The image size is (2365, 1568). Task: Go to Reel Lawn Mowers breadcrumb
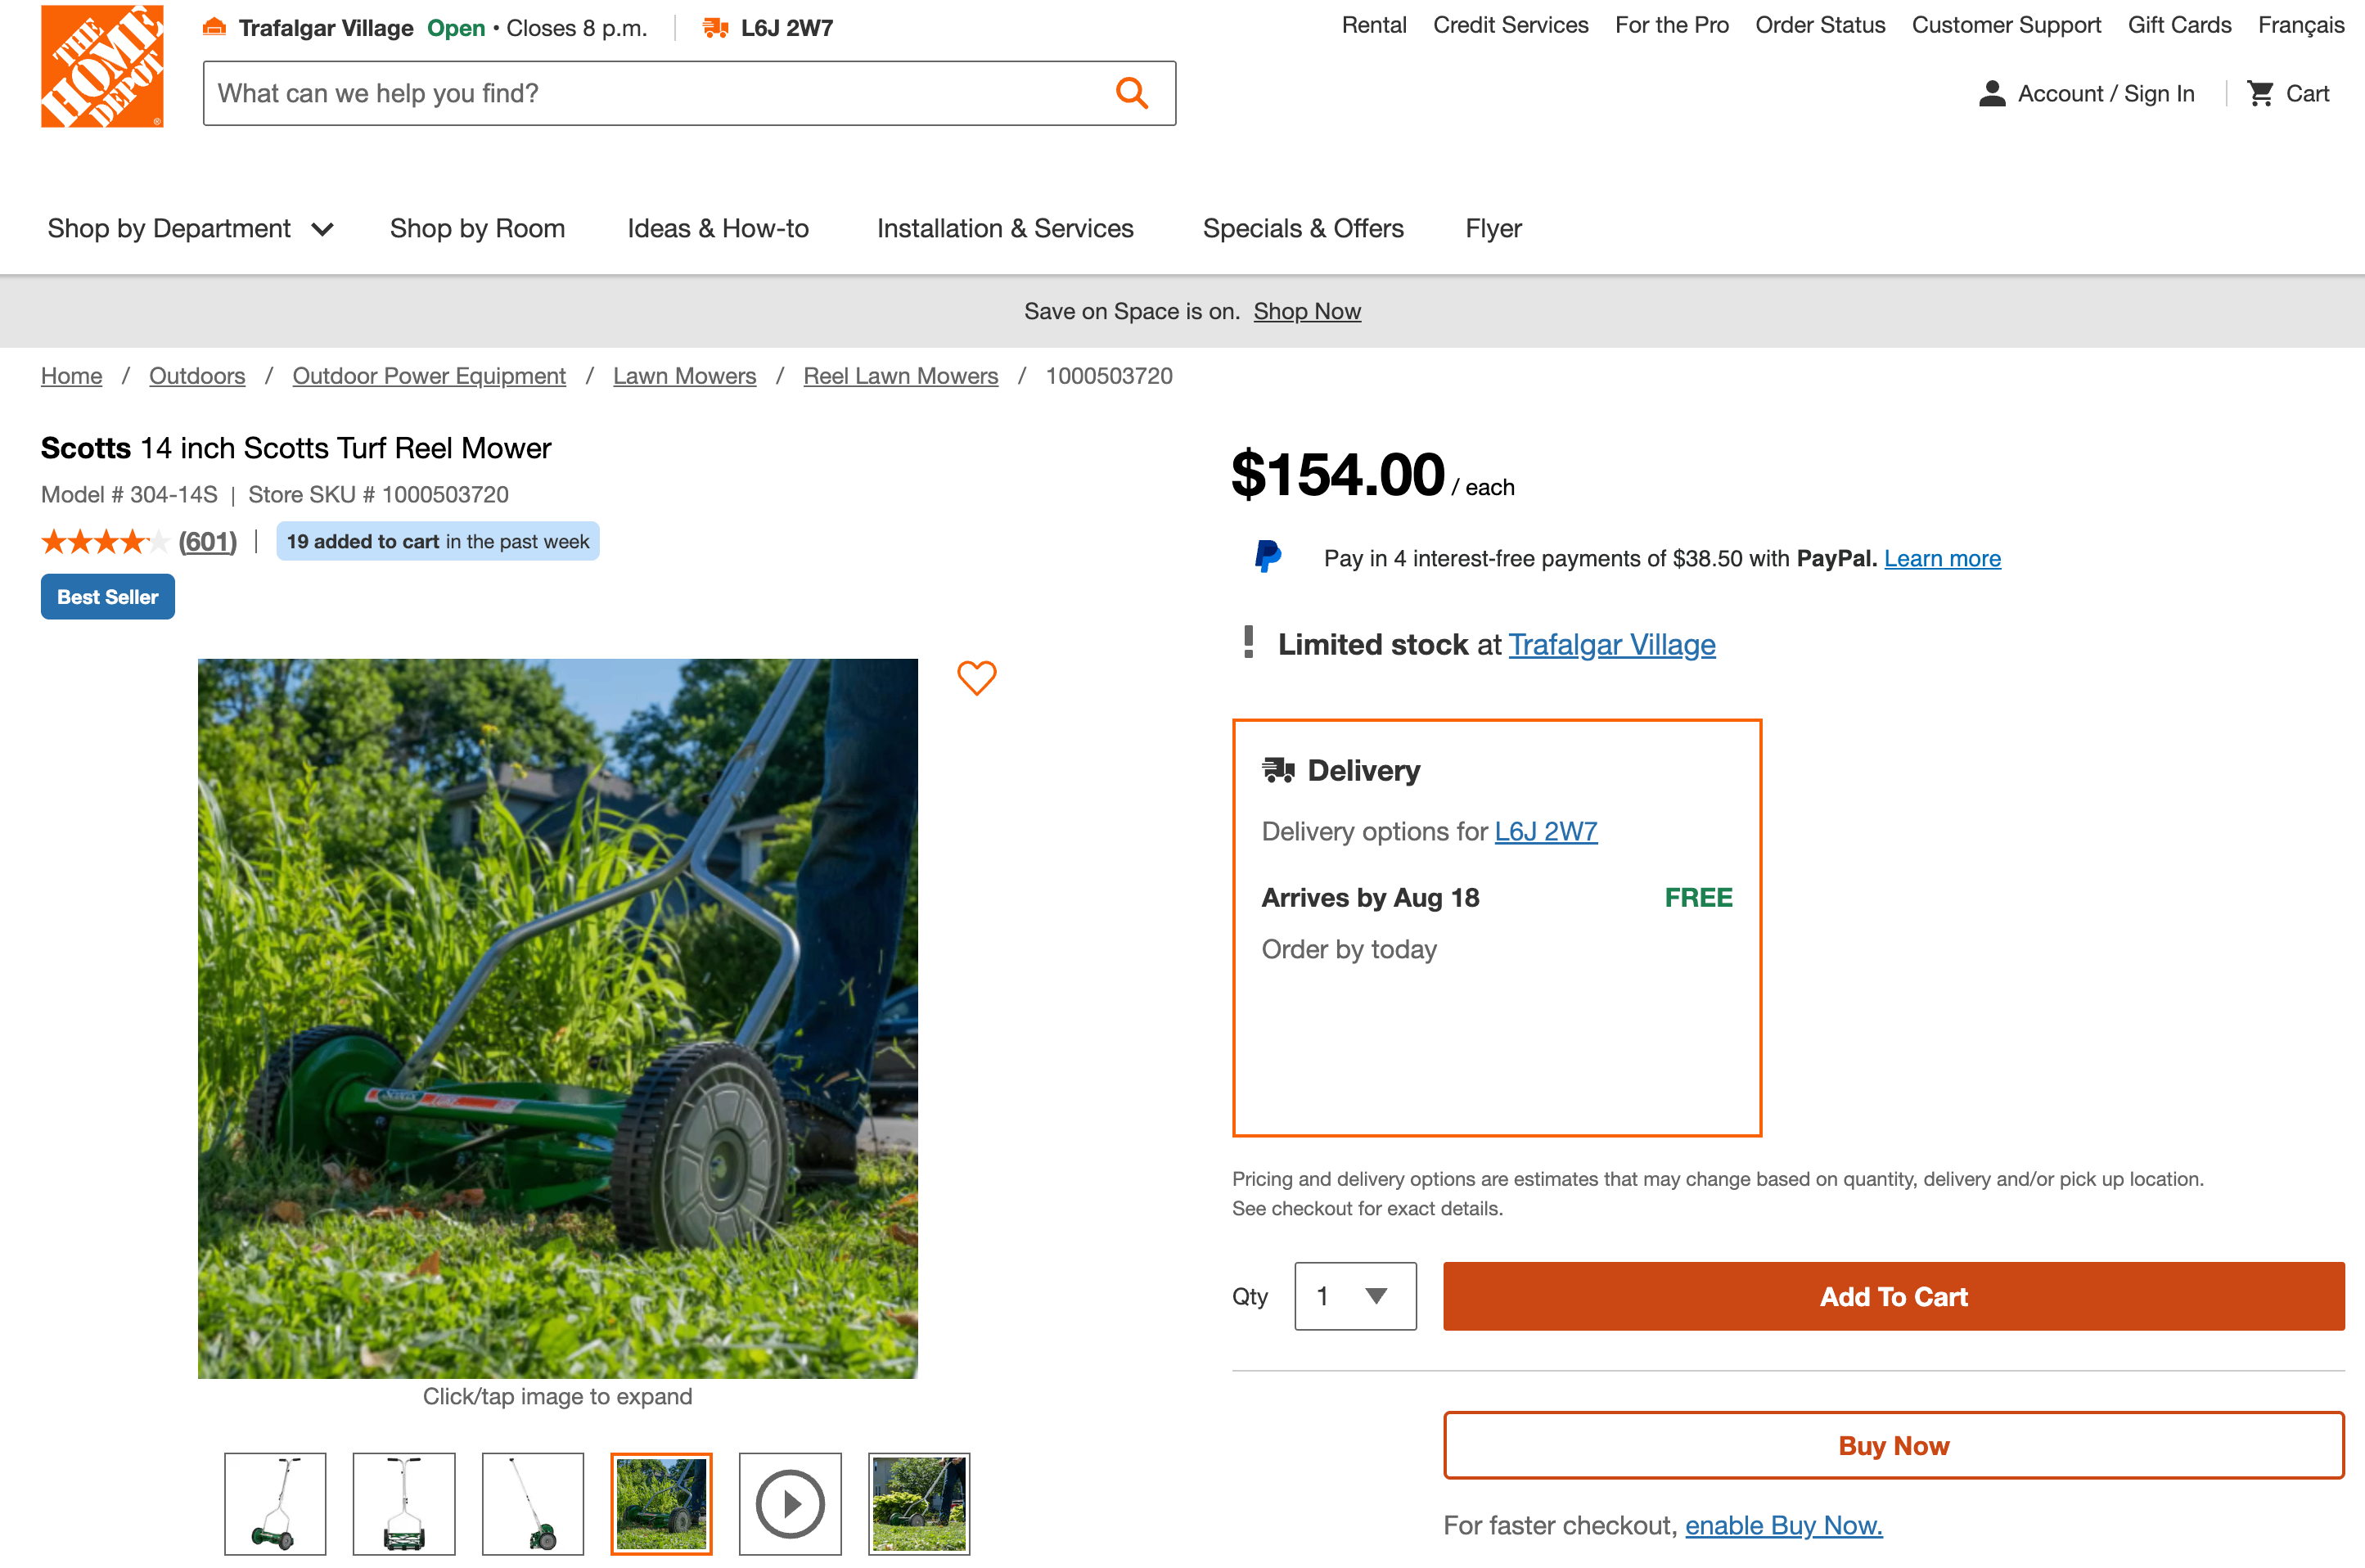tap(900, 376)
